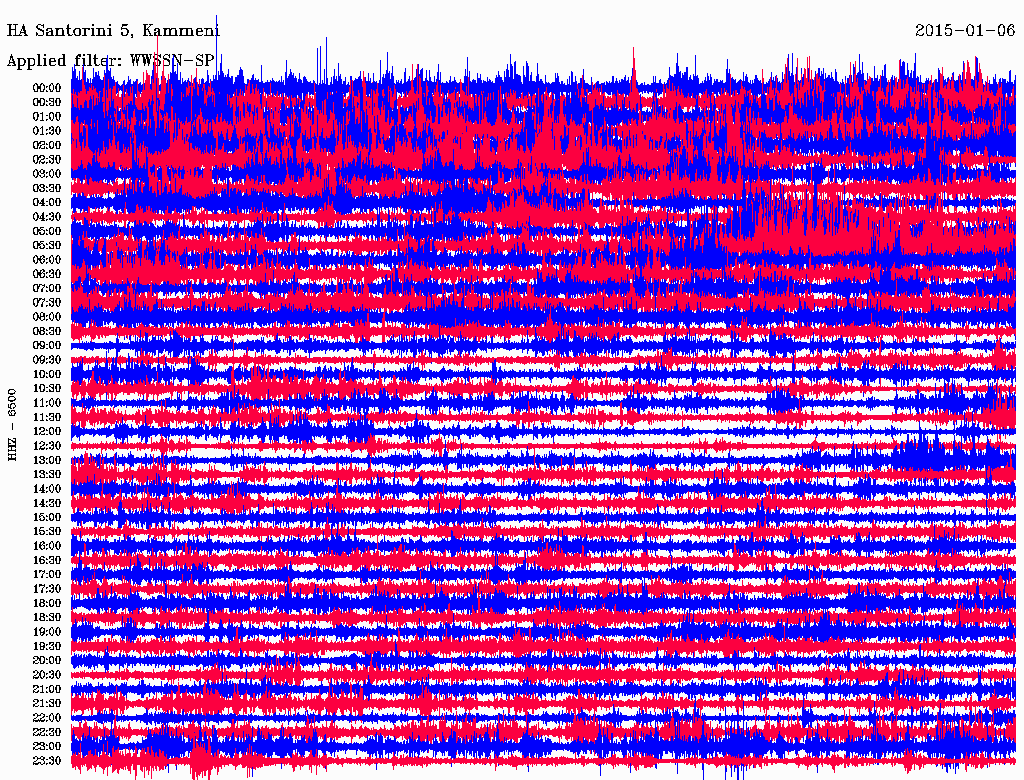The width and height of the screenshot is (1024, 780).
Task: Select the 17:00 time label
Action: [47, 574]
